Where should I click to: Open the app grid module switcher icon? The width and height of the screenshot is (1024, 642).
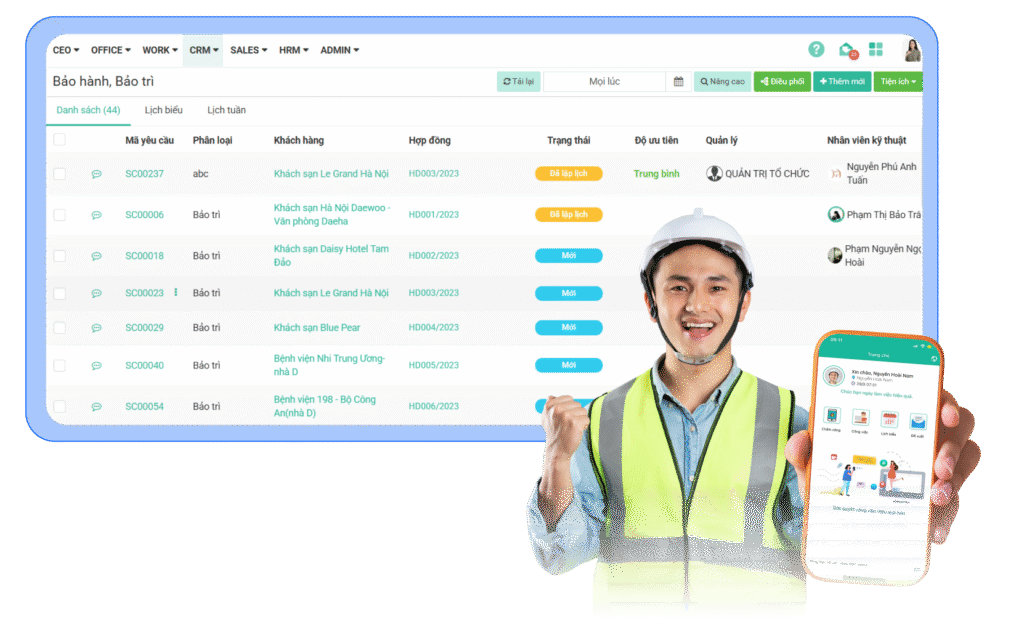[877, 49]
